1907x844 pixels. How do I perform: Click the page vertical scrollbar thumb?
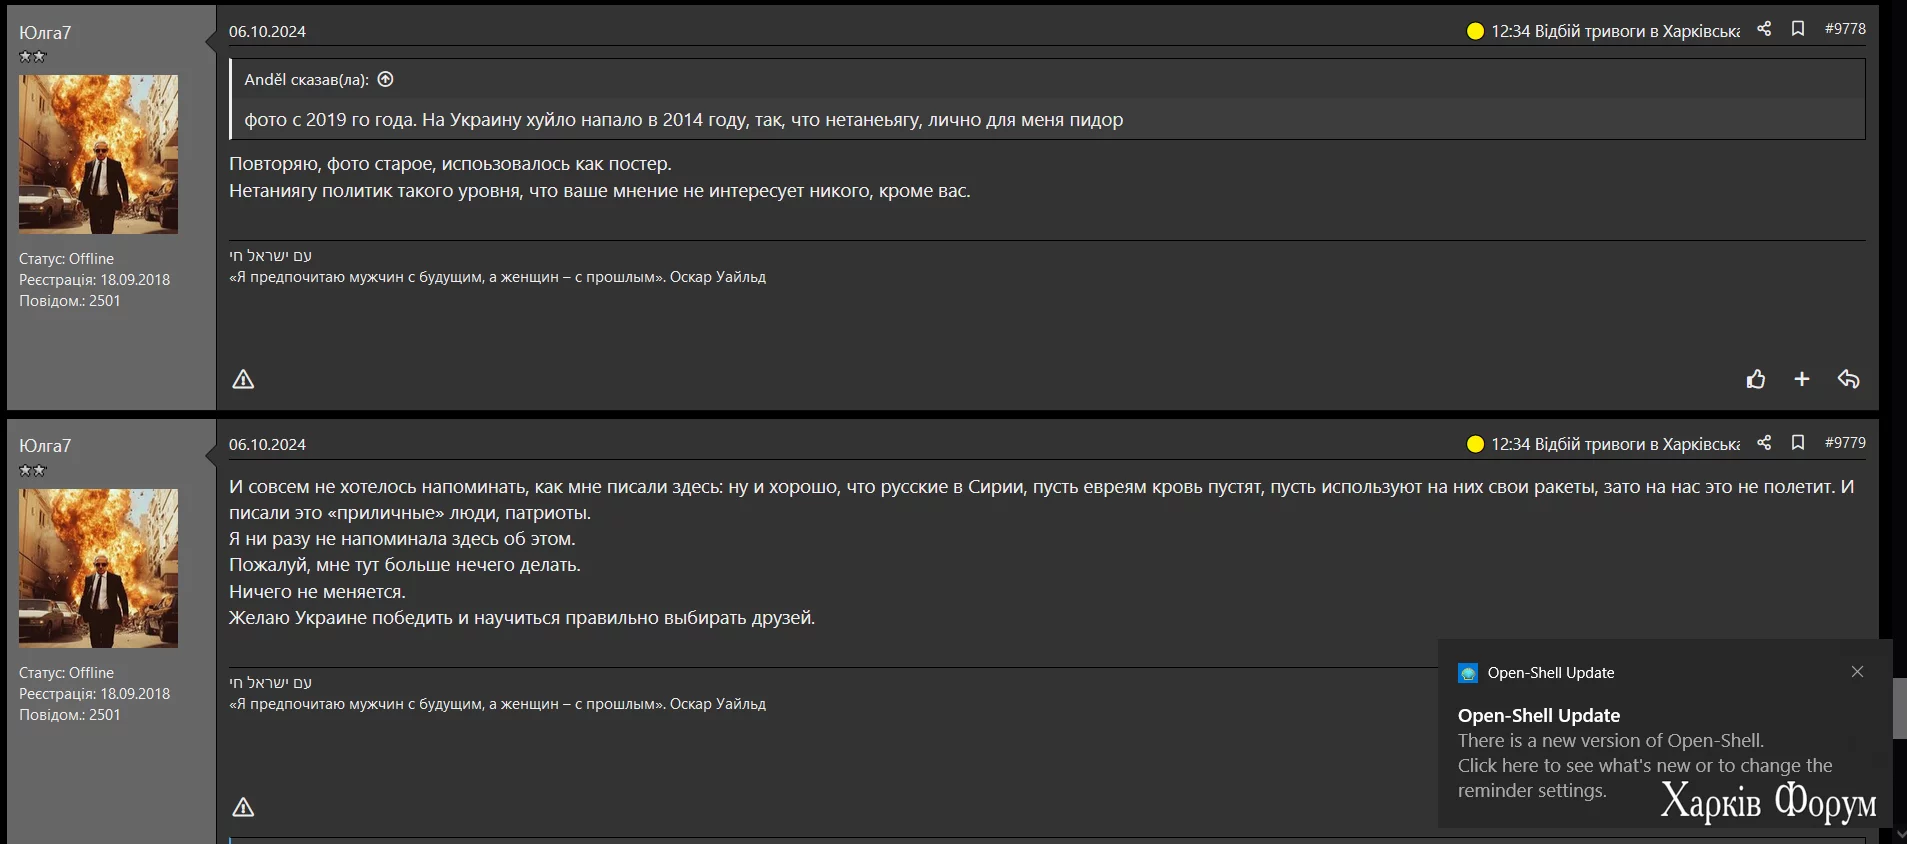tap(1900, 708)
